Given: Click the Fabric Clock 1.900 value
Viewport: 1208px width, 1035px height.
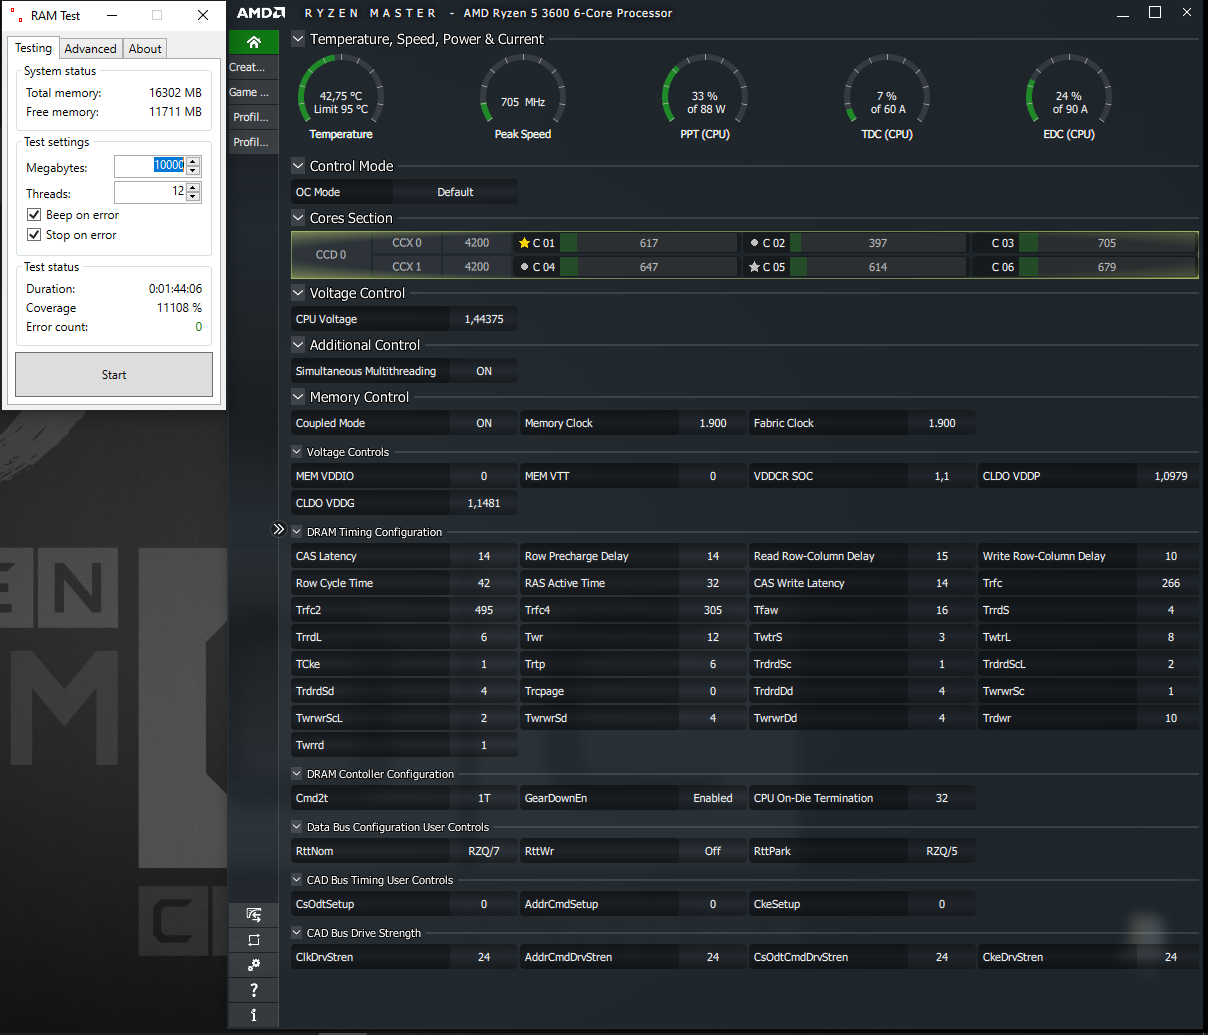Looking at the screenshot, I should (942, 423).
